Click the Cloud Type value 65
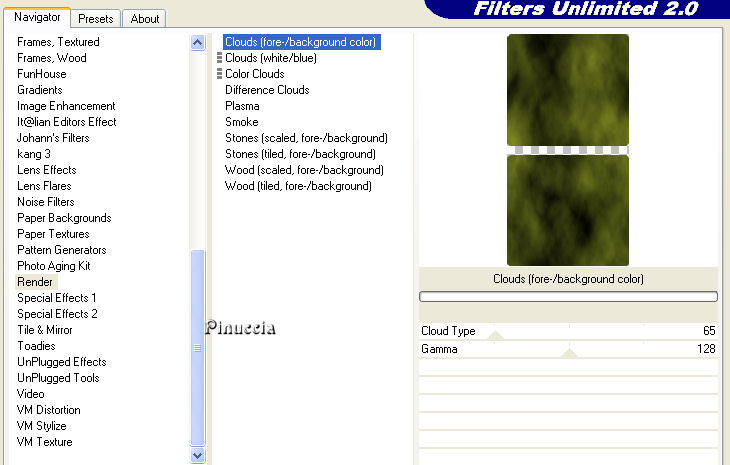The height and width of the screenshot is (465, 730). pos(709,331)
